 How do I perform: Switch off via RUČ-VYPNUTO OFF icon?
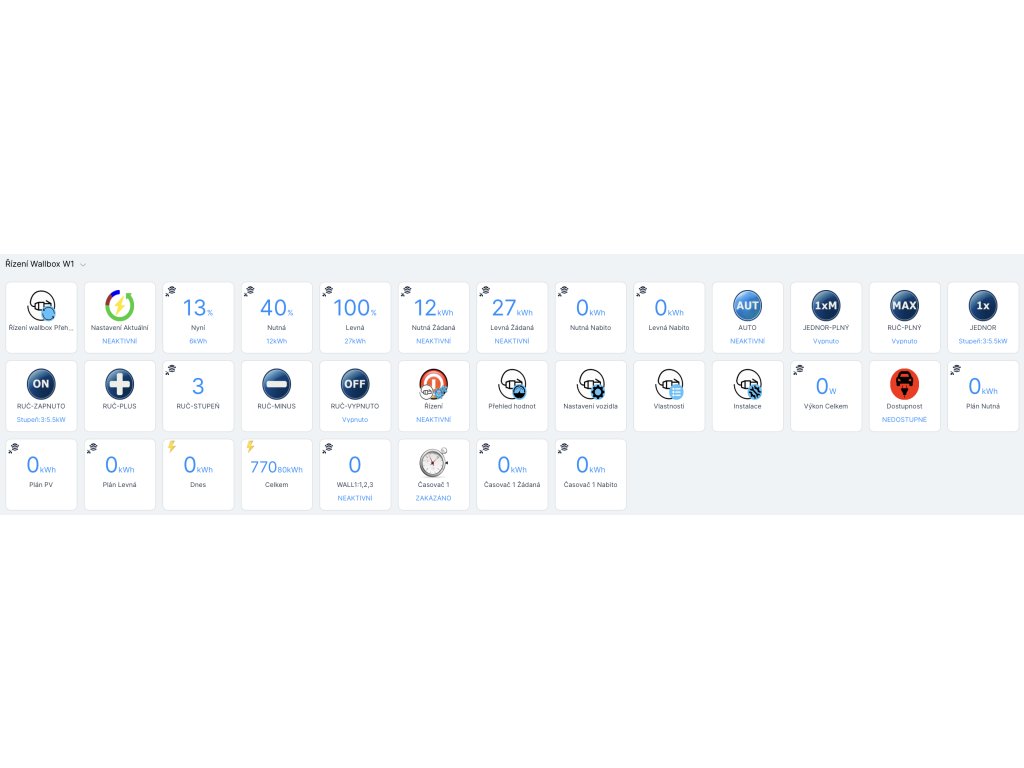(x=355, y=384)
